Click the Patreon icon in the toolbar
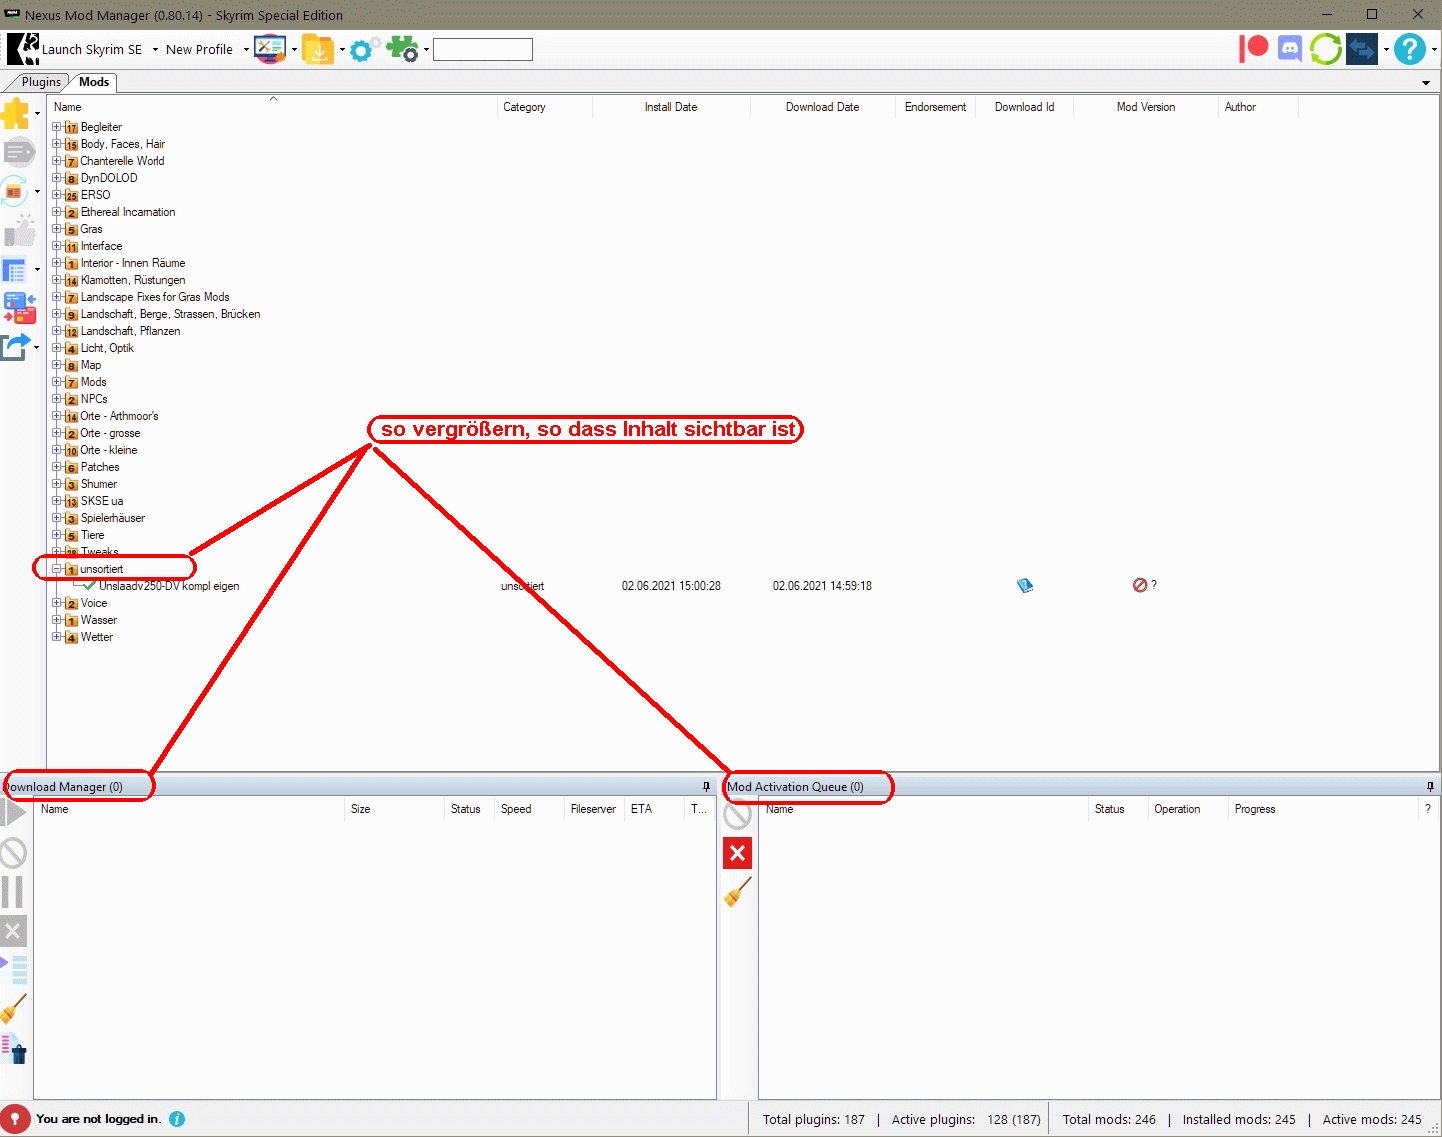This screenshot has width=1442, height=1137. pos(1253,48)
